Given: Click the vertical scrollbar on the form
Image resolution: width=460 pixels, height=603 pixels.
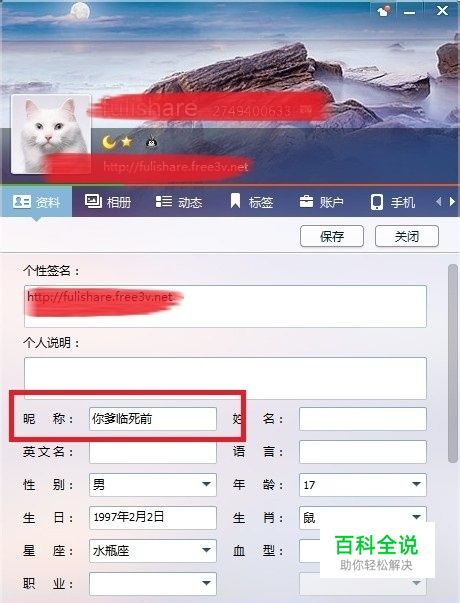Looking at the screenshot, I should click(453, 363).
